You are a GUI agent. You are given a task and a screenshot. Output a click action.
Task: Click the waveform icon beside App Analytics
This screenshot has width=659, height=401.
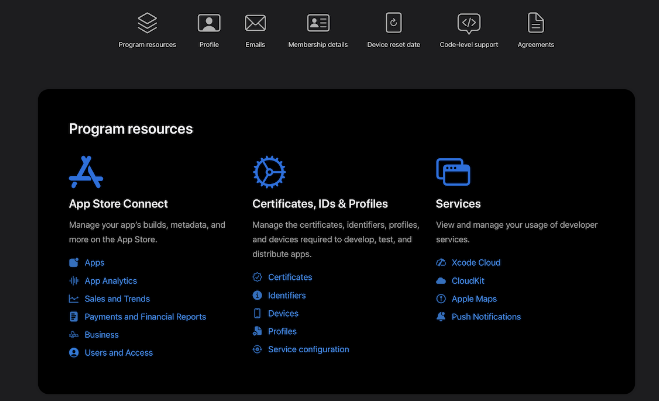pyautogui.click(x=74, y=281)
